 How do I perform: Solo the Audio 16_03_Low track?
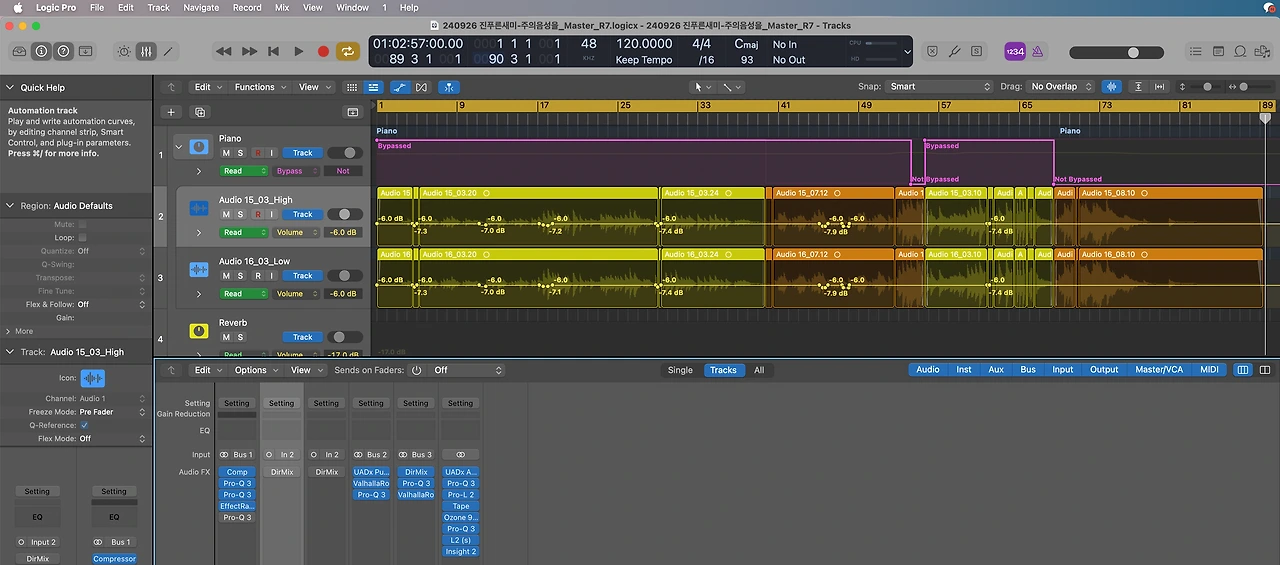(240, 276)
